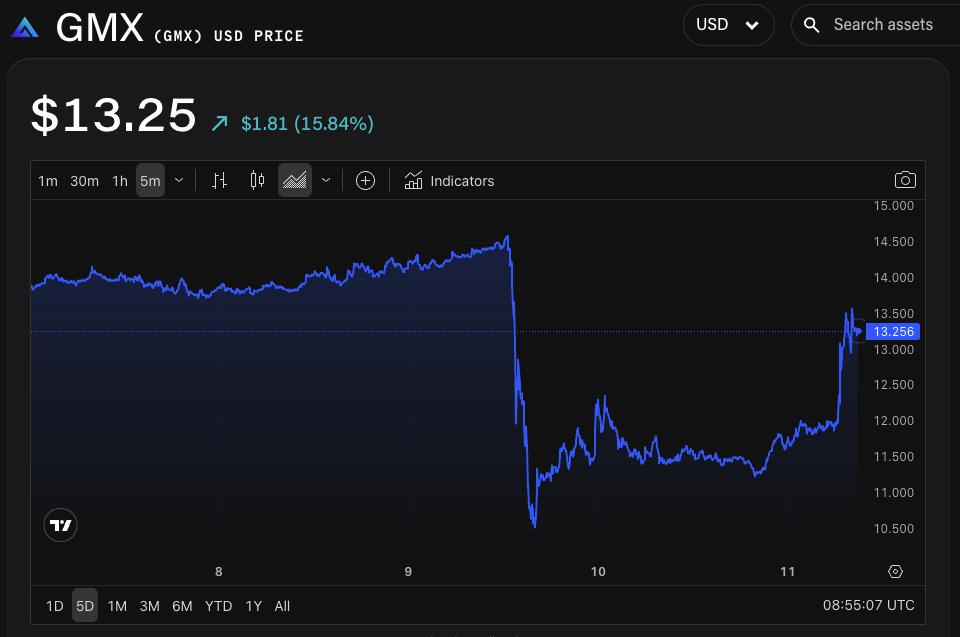This screenshot has height=637, width=960.
Task: Enable the 1h interval
Action: (119, 180)
